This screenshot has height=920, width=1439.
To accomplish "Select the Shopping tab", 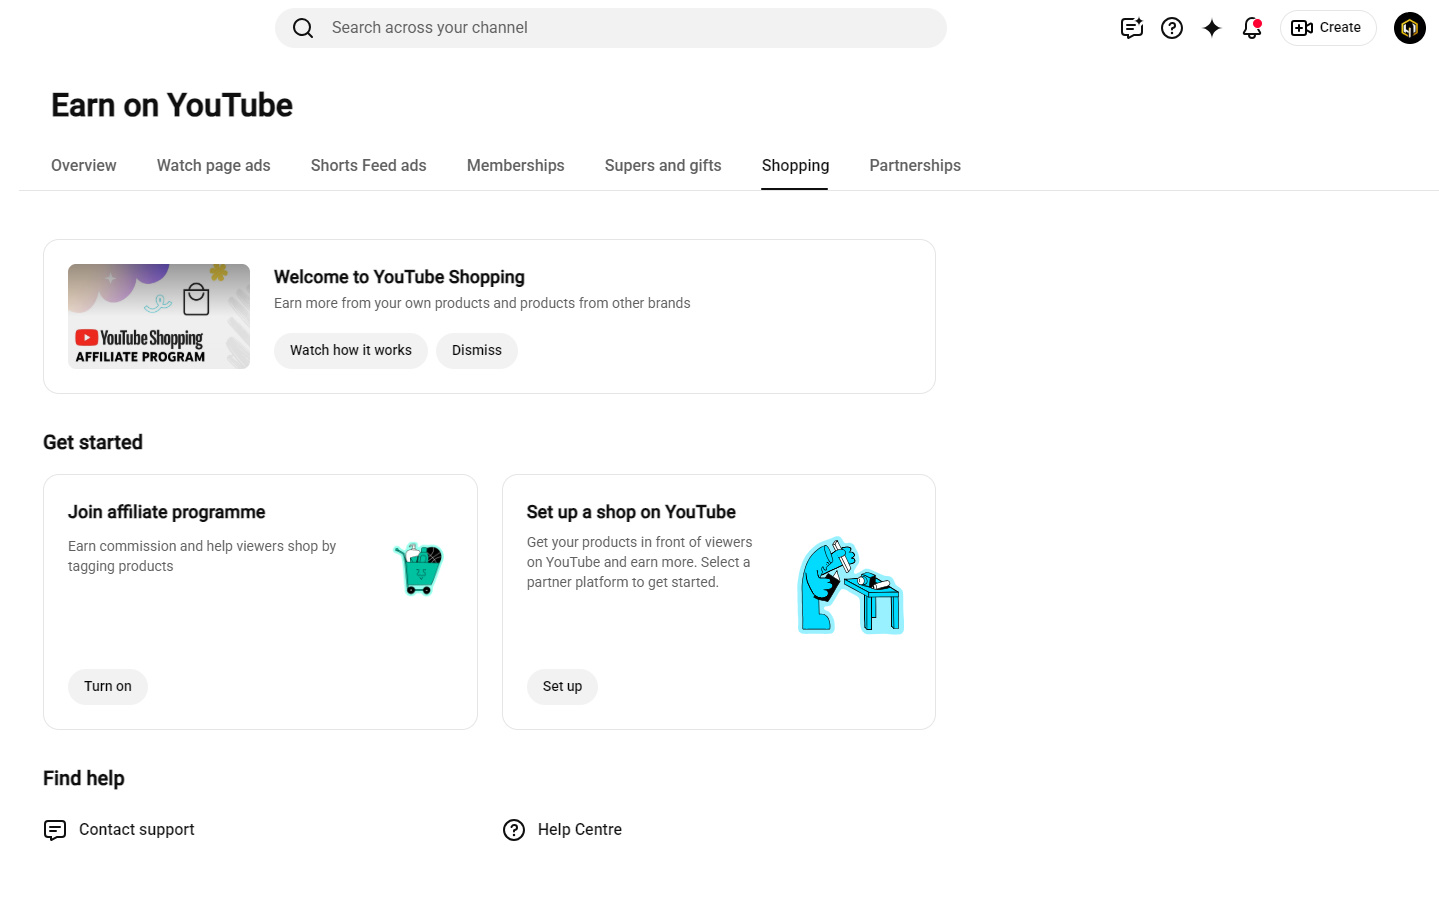I will click(x=795, y=166).
